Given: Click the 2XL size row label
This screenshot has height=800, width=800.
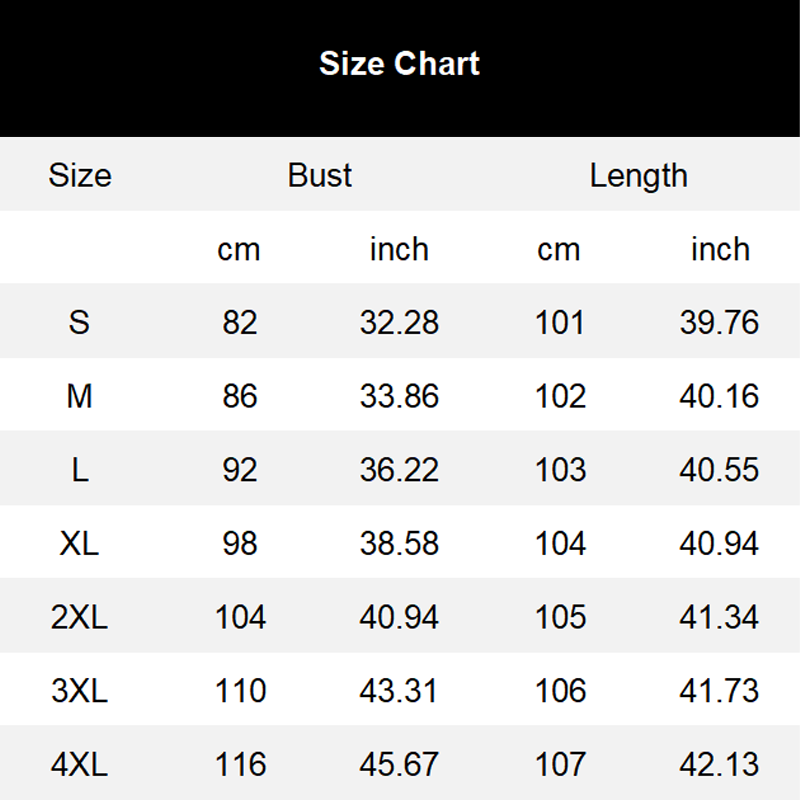Looking at the screenshot, I should click(79, 617).
